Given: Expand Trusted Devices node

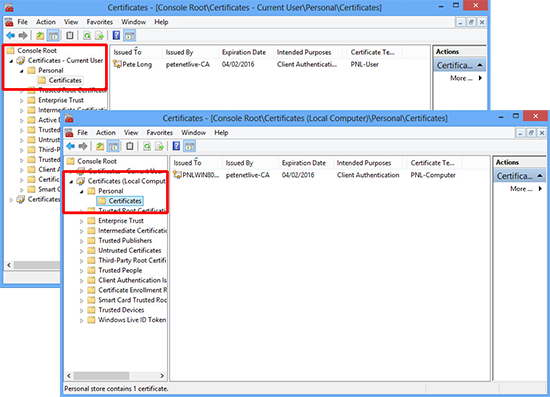Looking at the screenshot, I should tap(81, 310).
